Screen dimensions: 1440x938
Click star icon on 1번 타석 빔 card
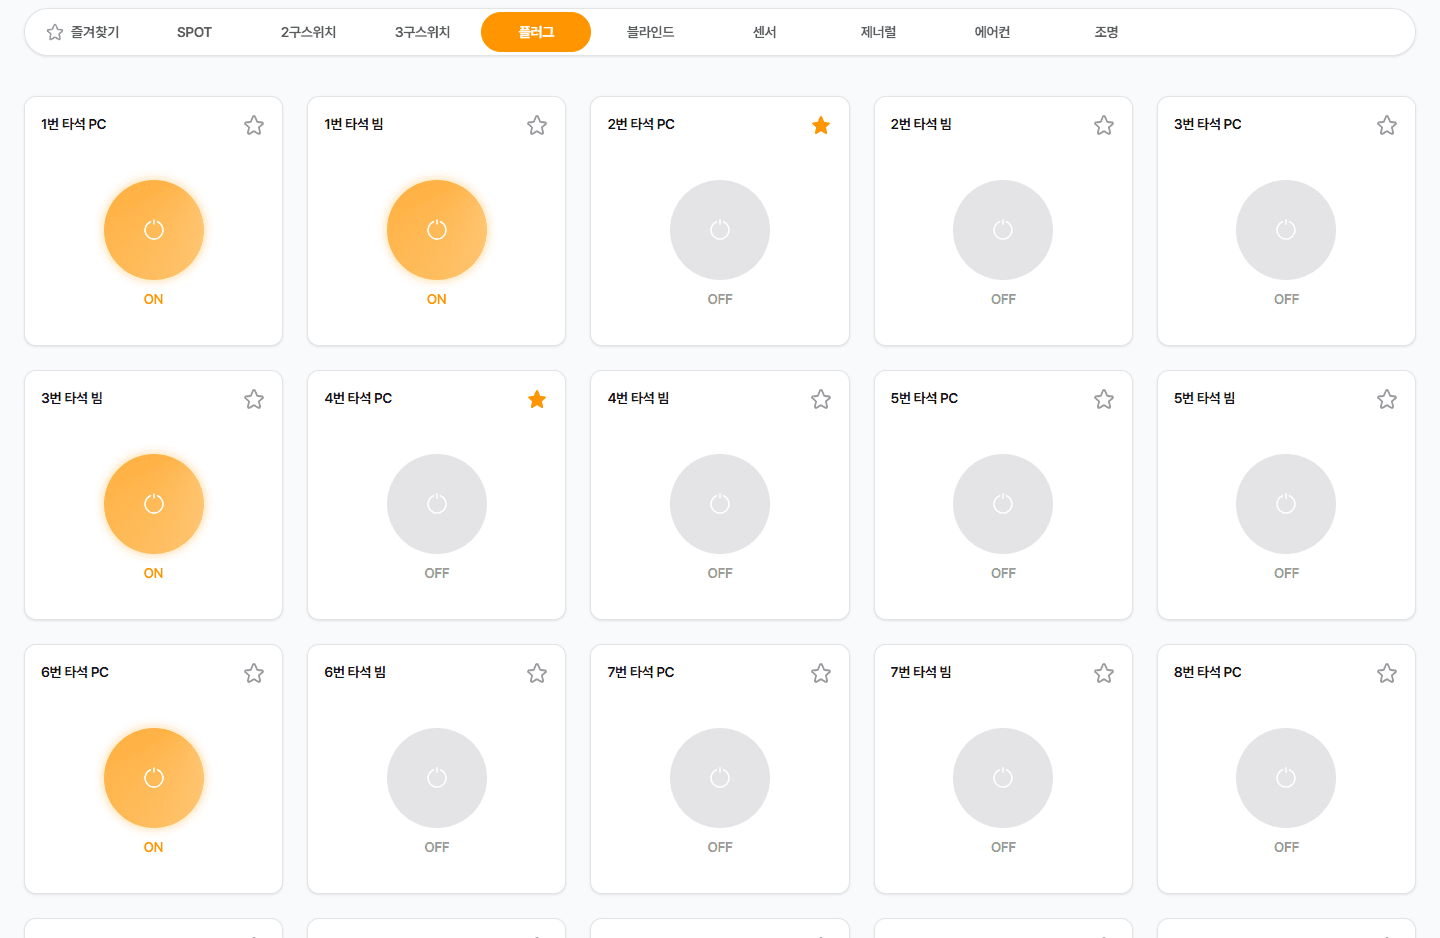(x=537, y=125)
